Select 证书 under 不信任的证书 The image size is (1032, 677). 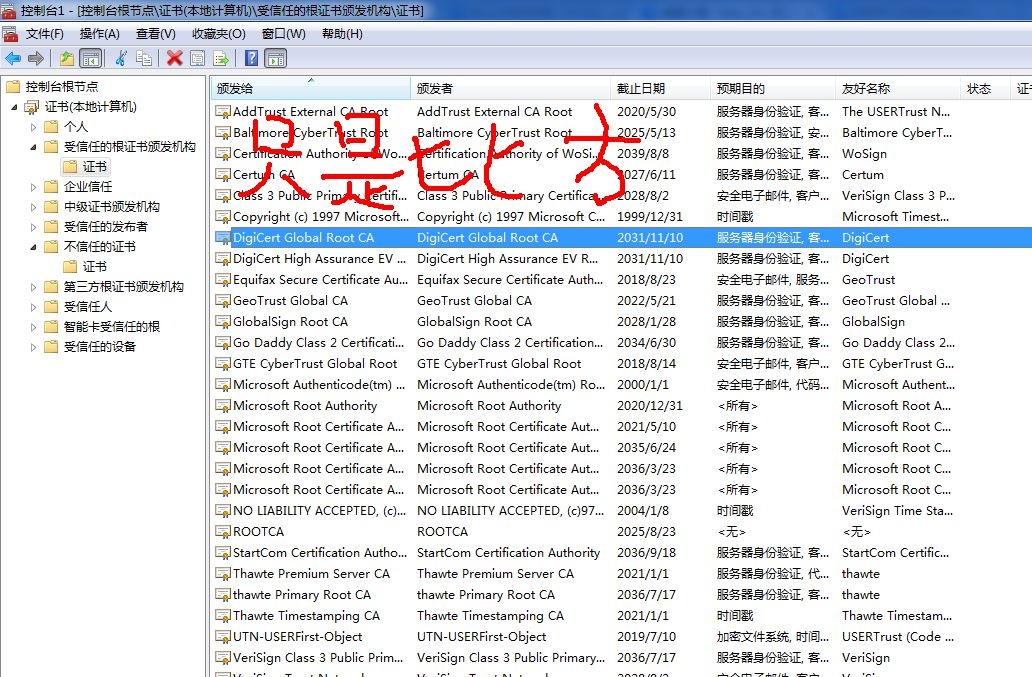click(x=94, y=266)
